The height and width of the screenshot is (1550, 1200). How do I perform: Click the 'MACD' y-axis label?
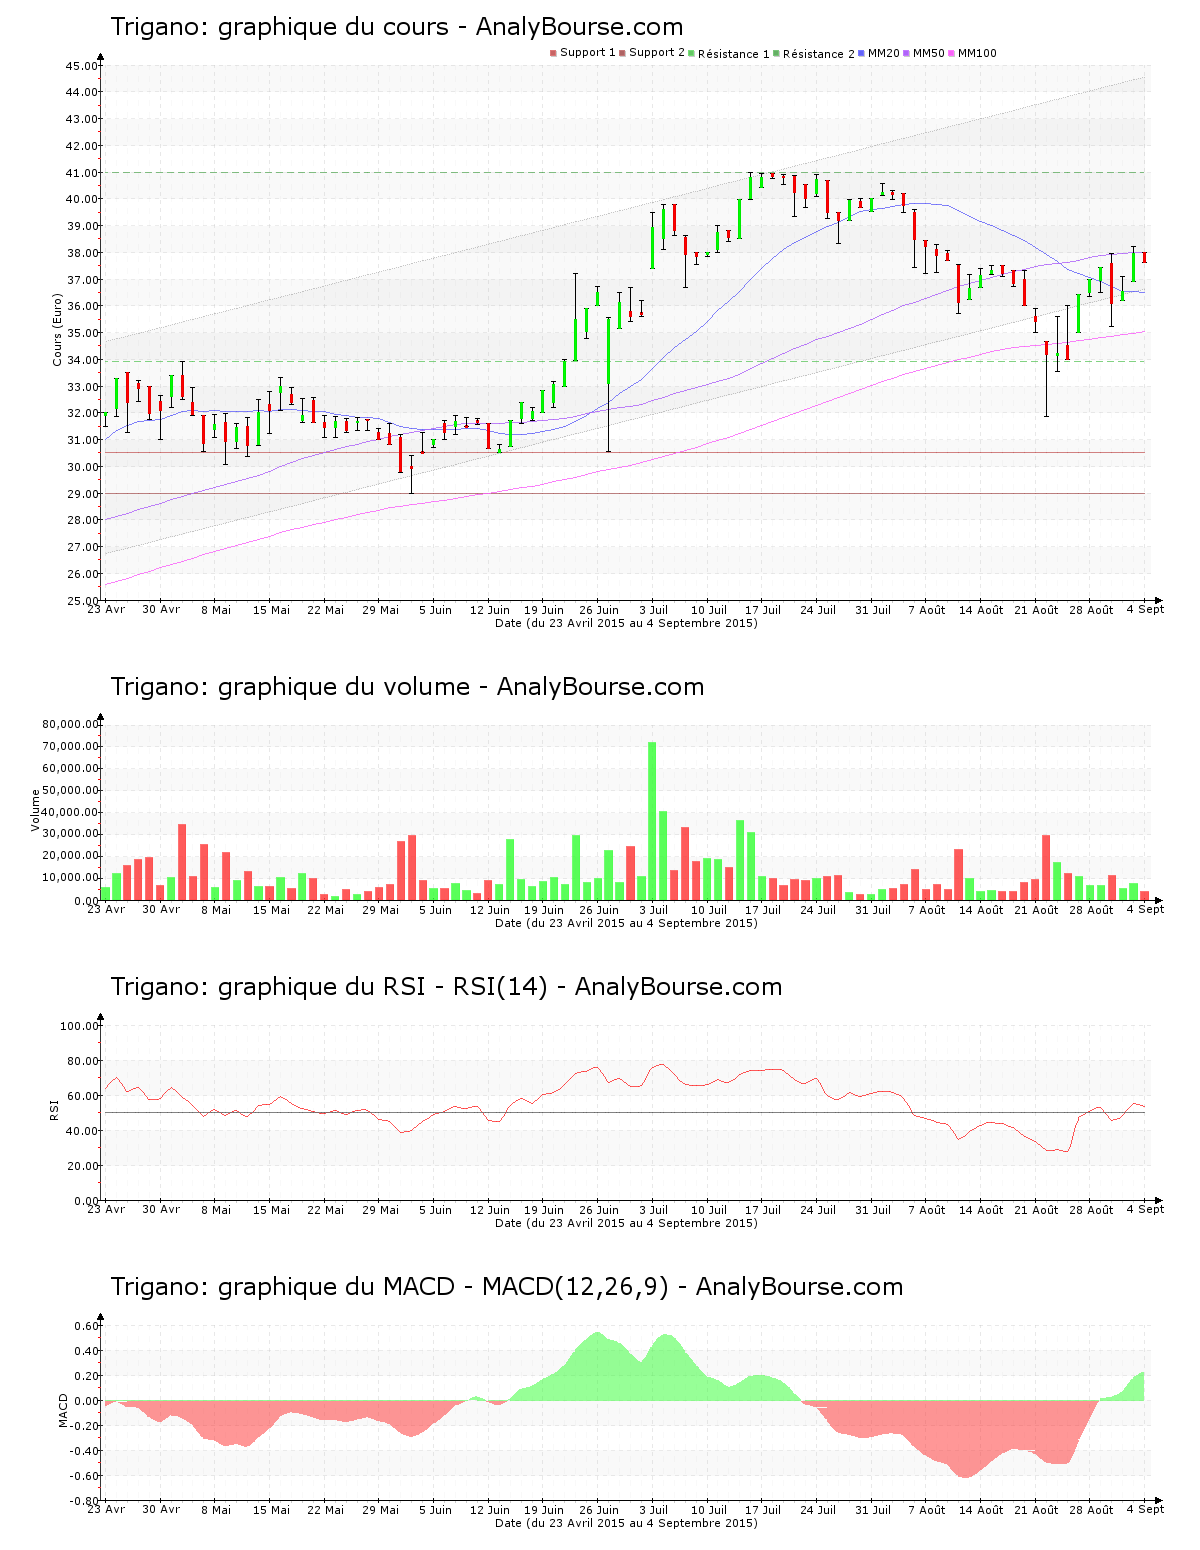pos(64,1410)
